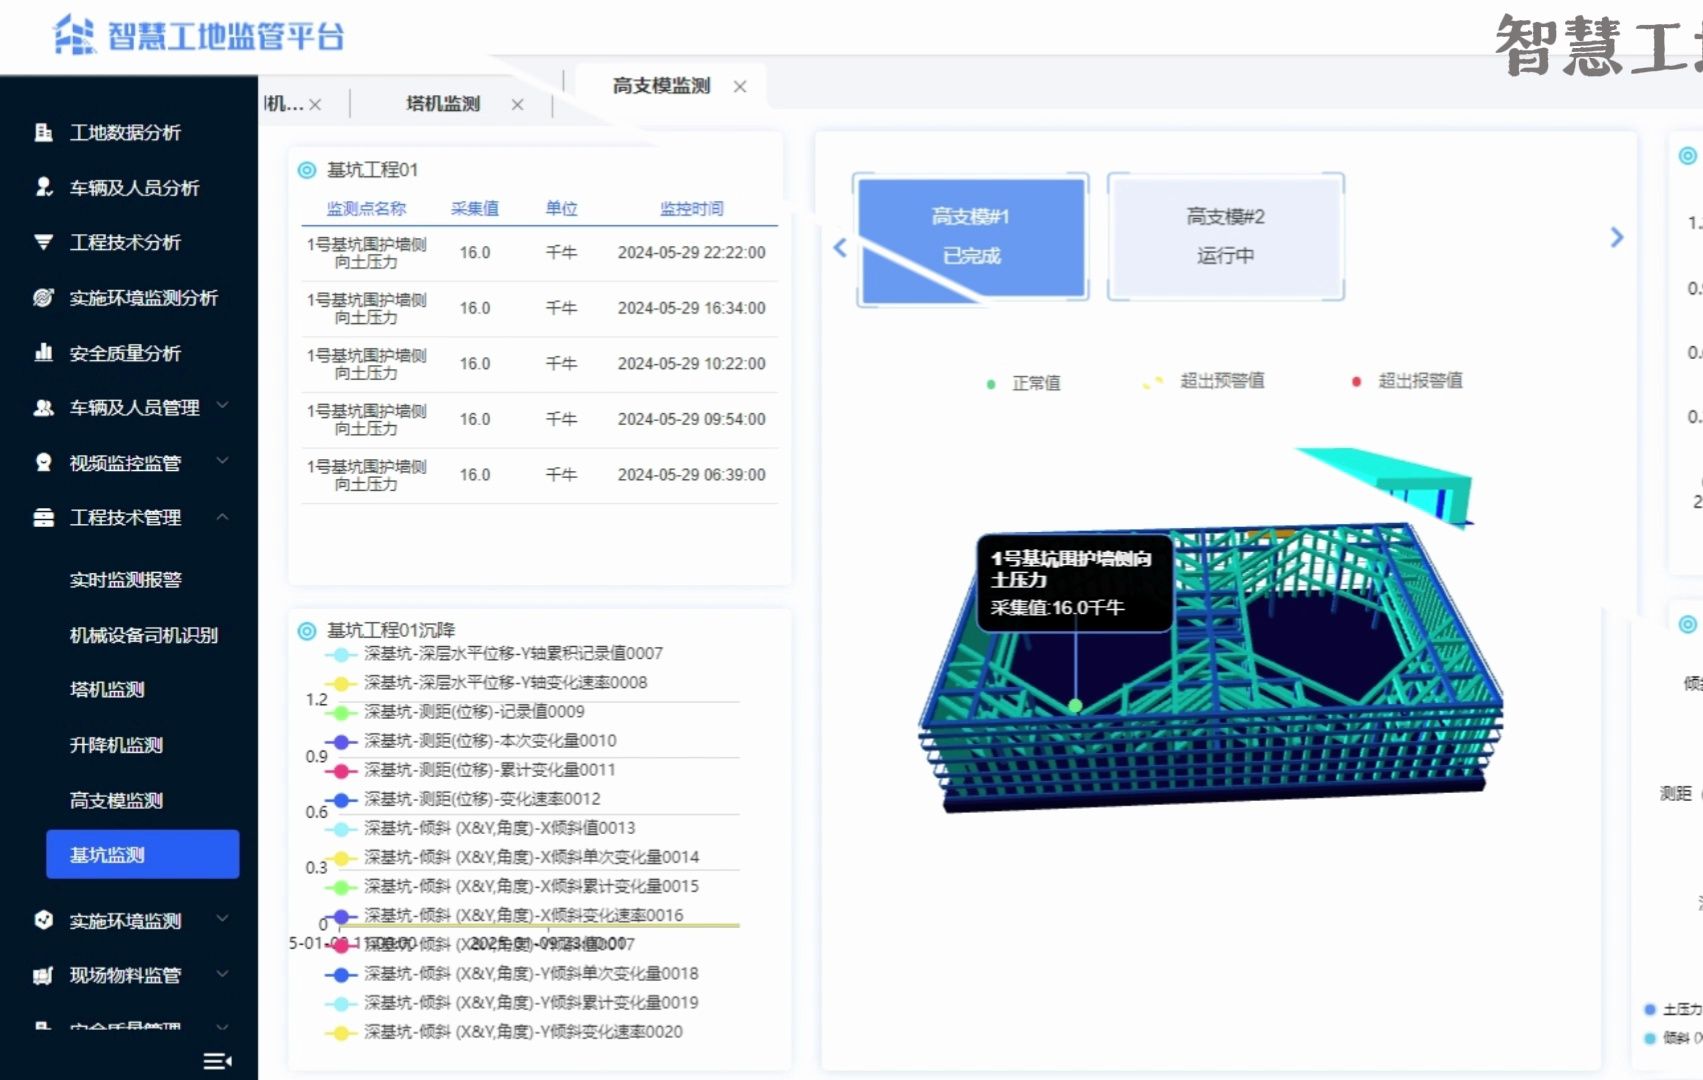Screen dimensions: 1703x1080
Task: Open 升降机监测 submenu item
Action: click(116, 745)
